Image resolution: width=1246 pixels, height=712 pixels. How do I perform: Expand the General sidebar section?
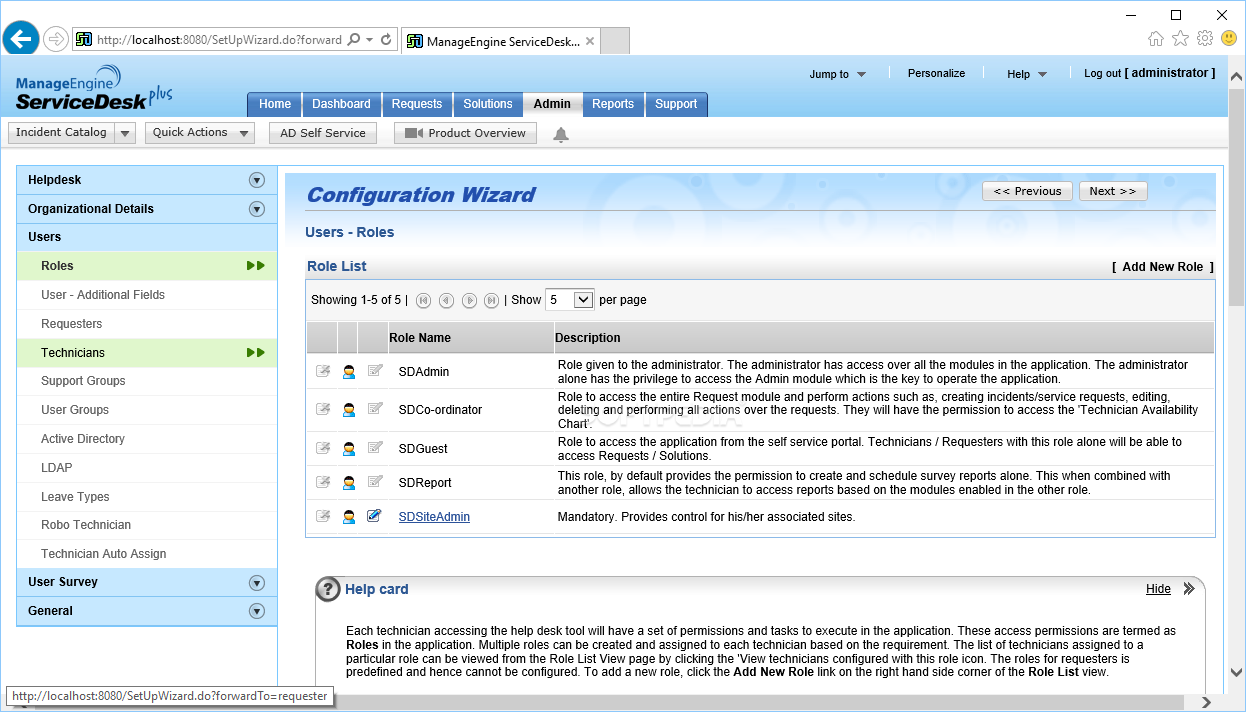257,611
